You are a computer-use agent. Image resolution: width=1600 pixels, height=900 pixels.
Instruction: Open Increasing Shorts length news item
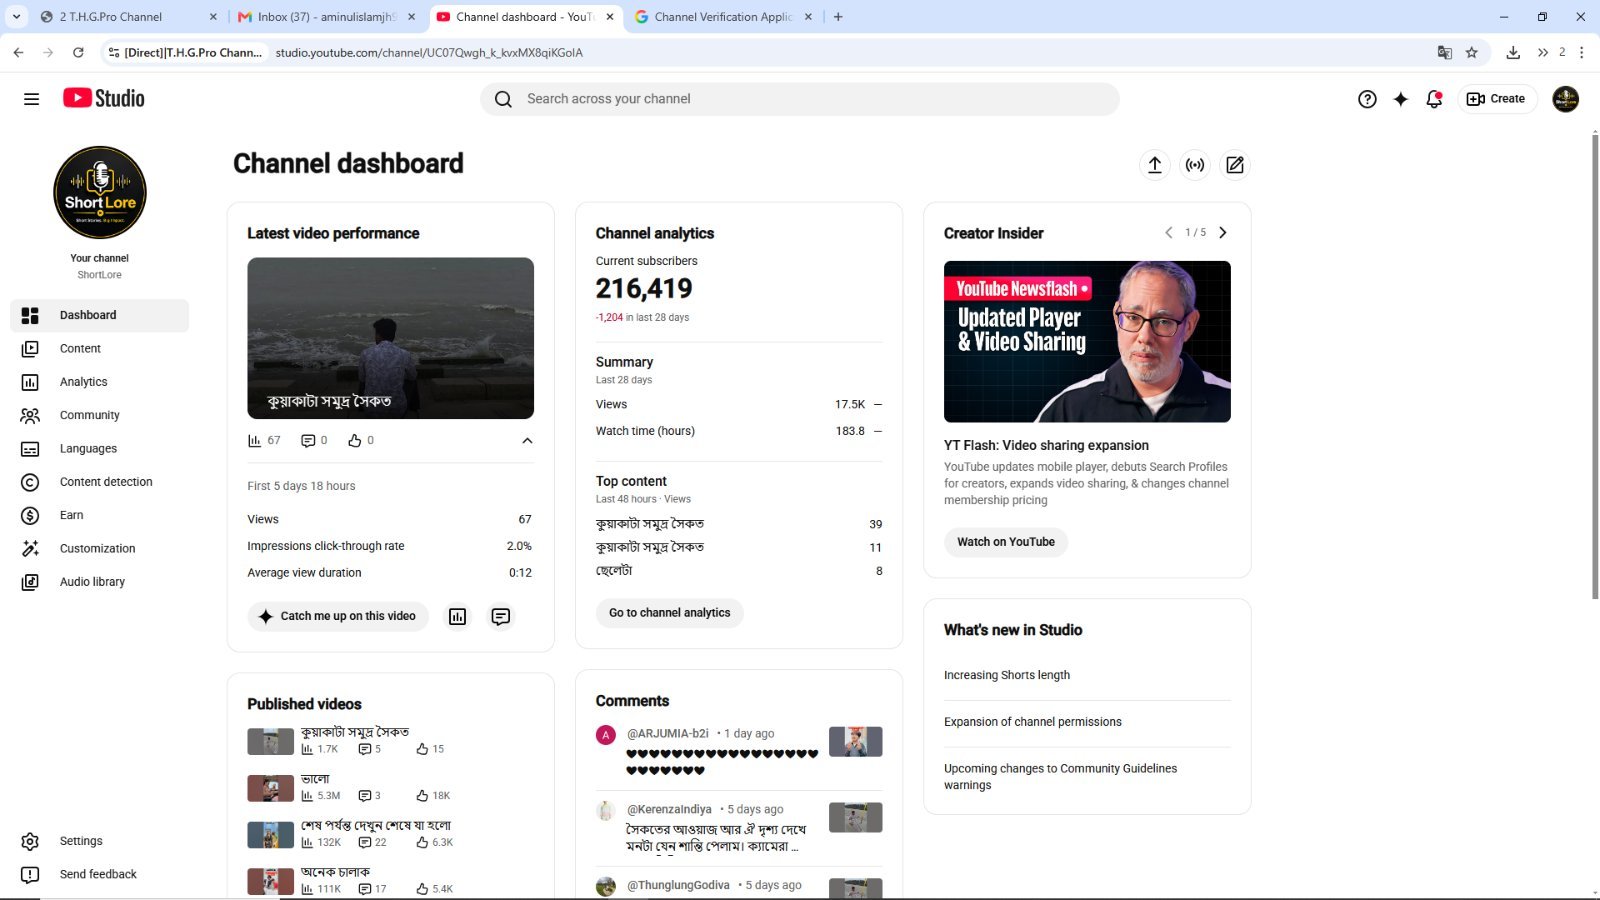click(x=1007, y=676)
